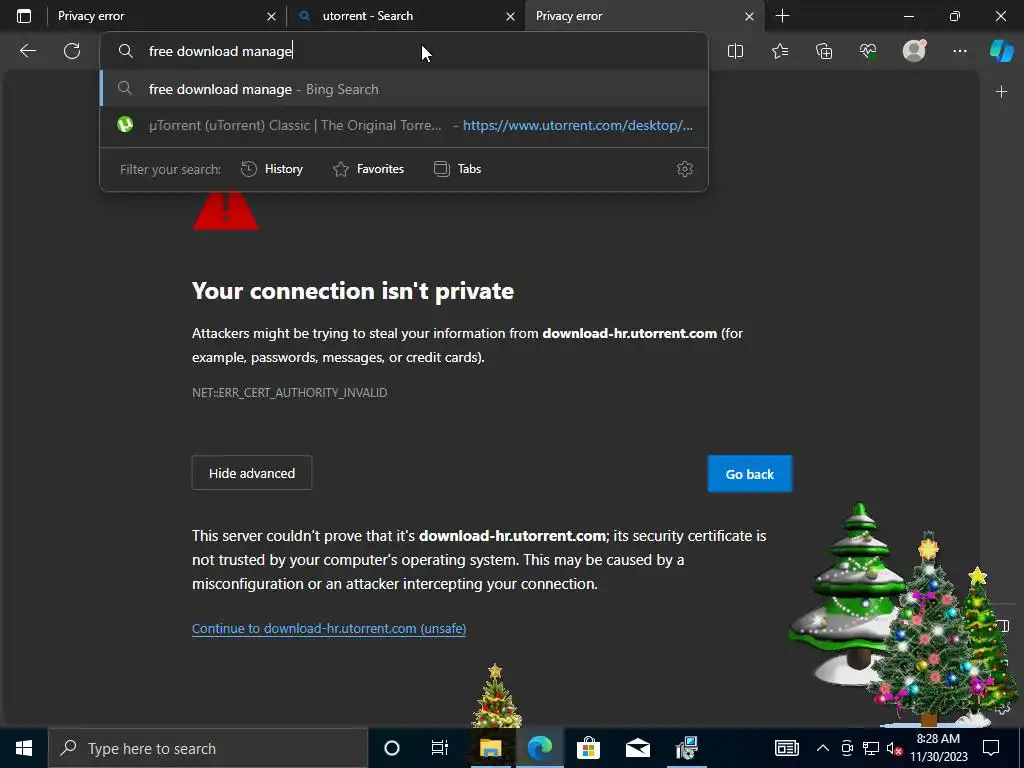
Task: Open address bar search settings gear
Action: [684, 169]
